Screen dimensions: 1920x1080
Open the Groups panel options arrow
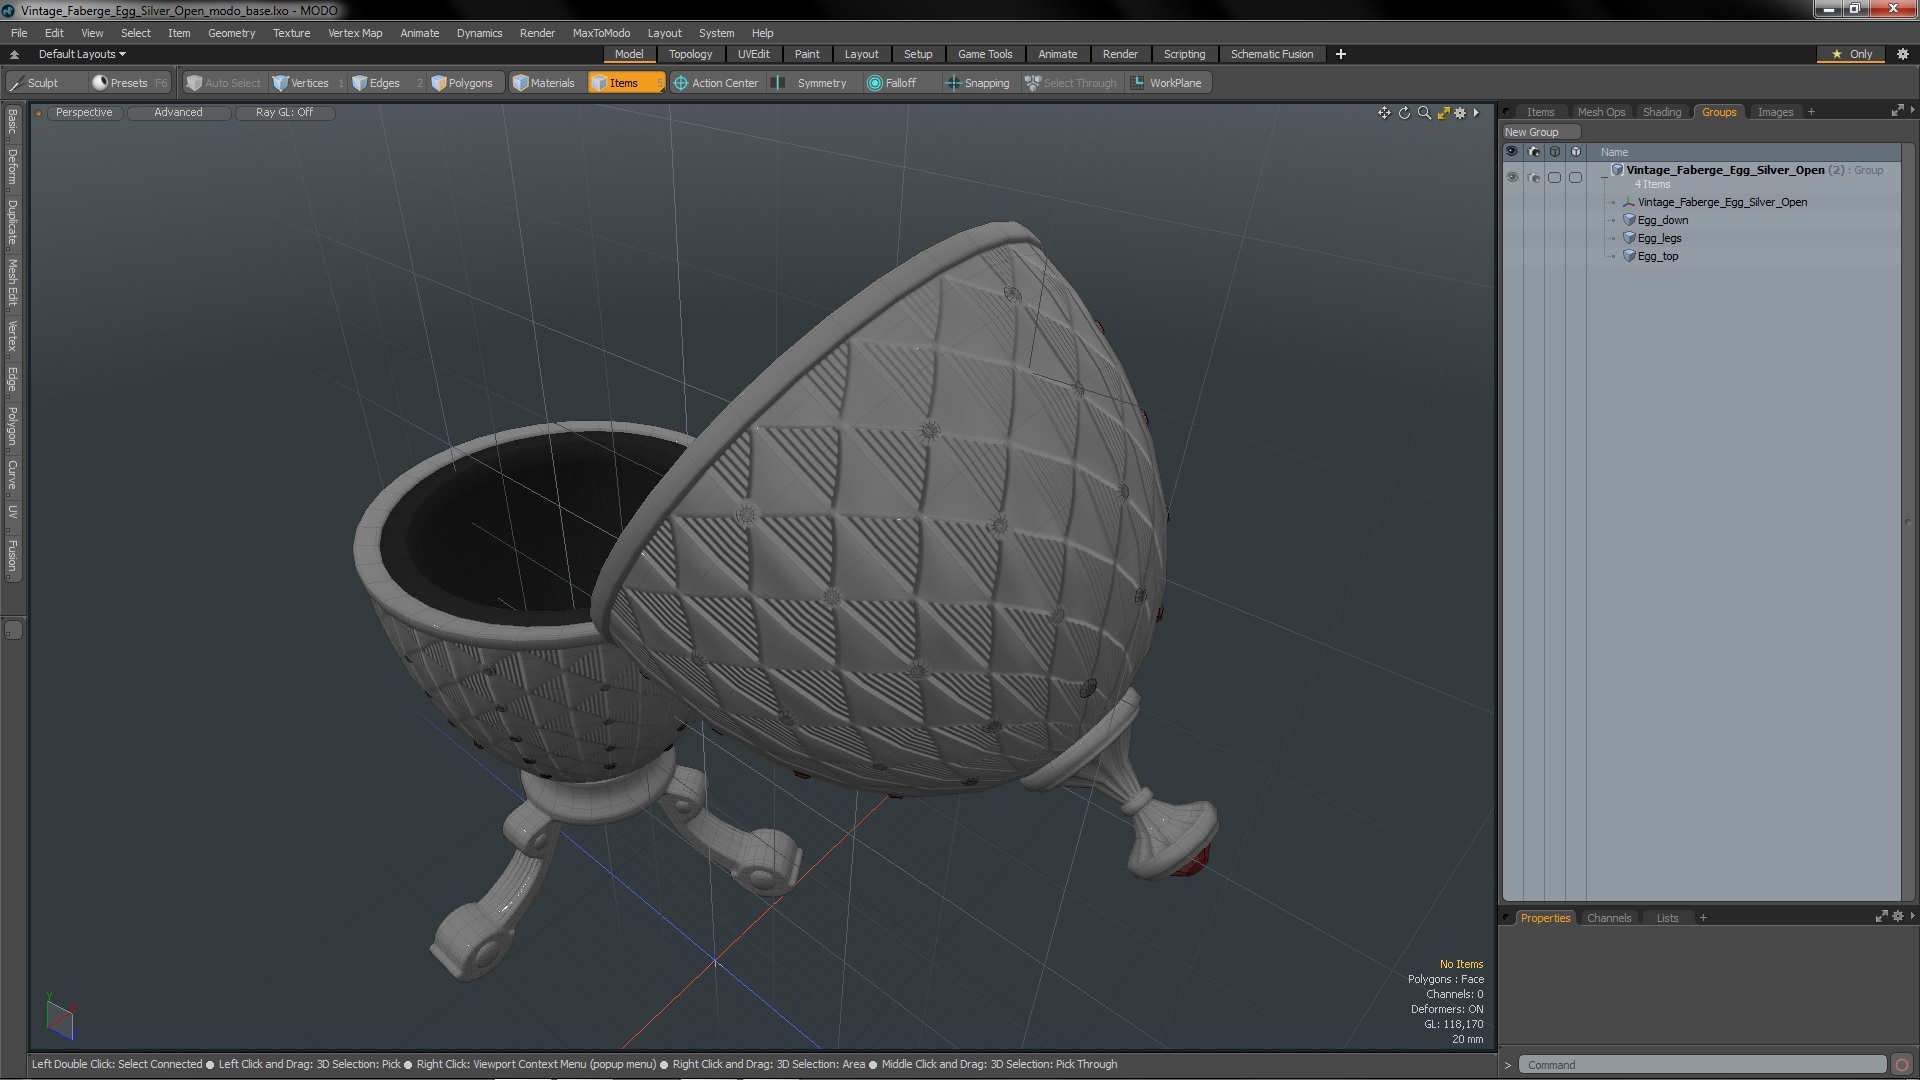[x=1913, y=110]
